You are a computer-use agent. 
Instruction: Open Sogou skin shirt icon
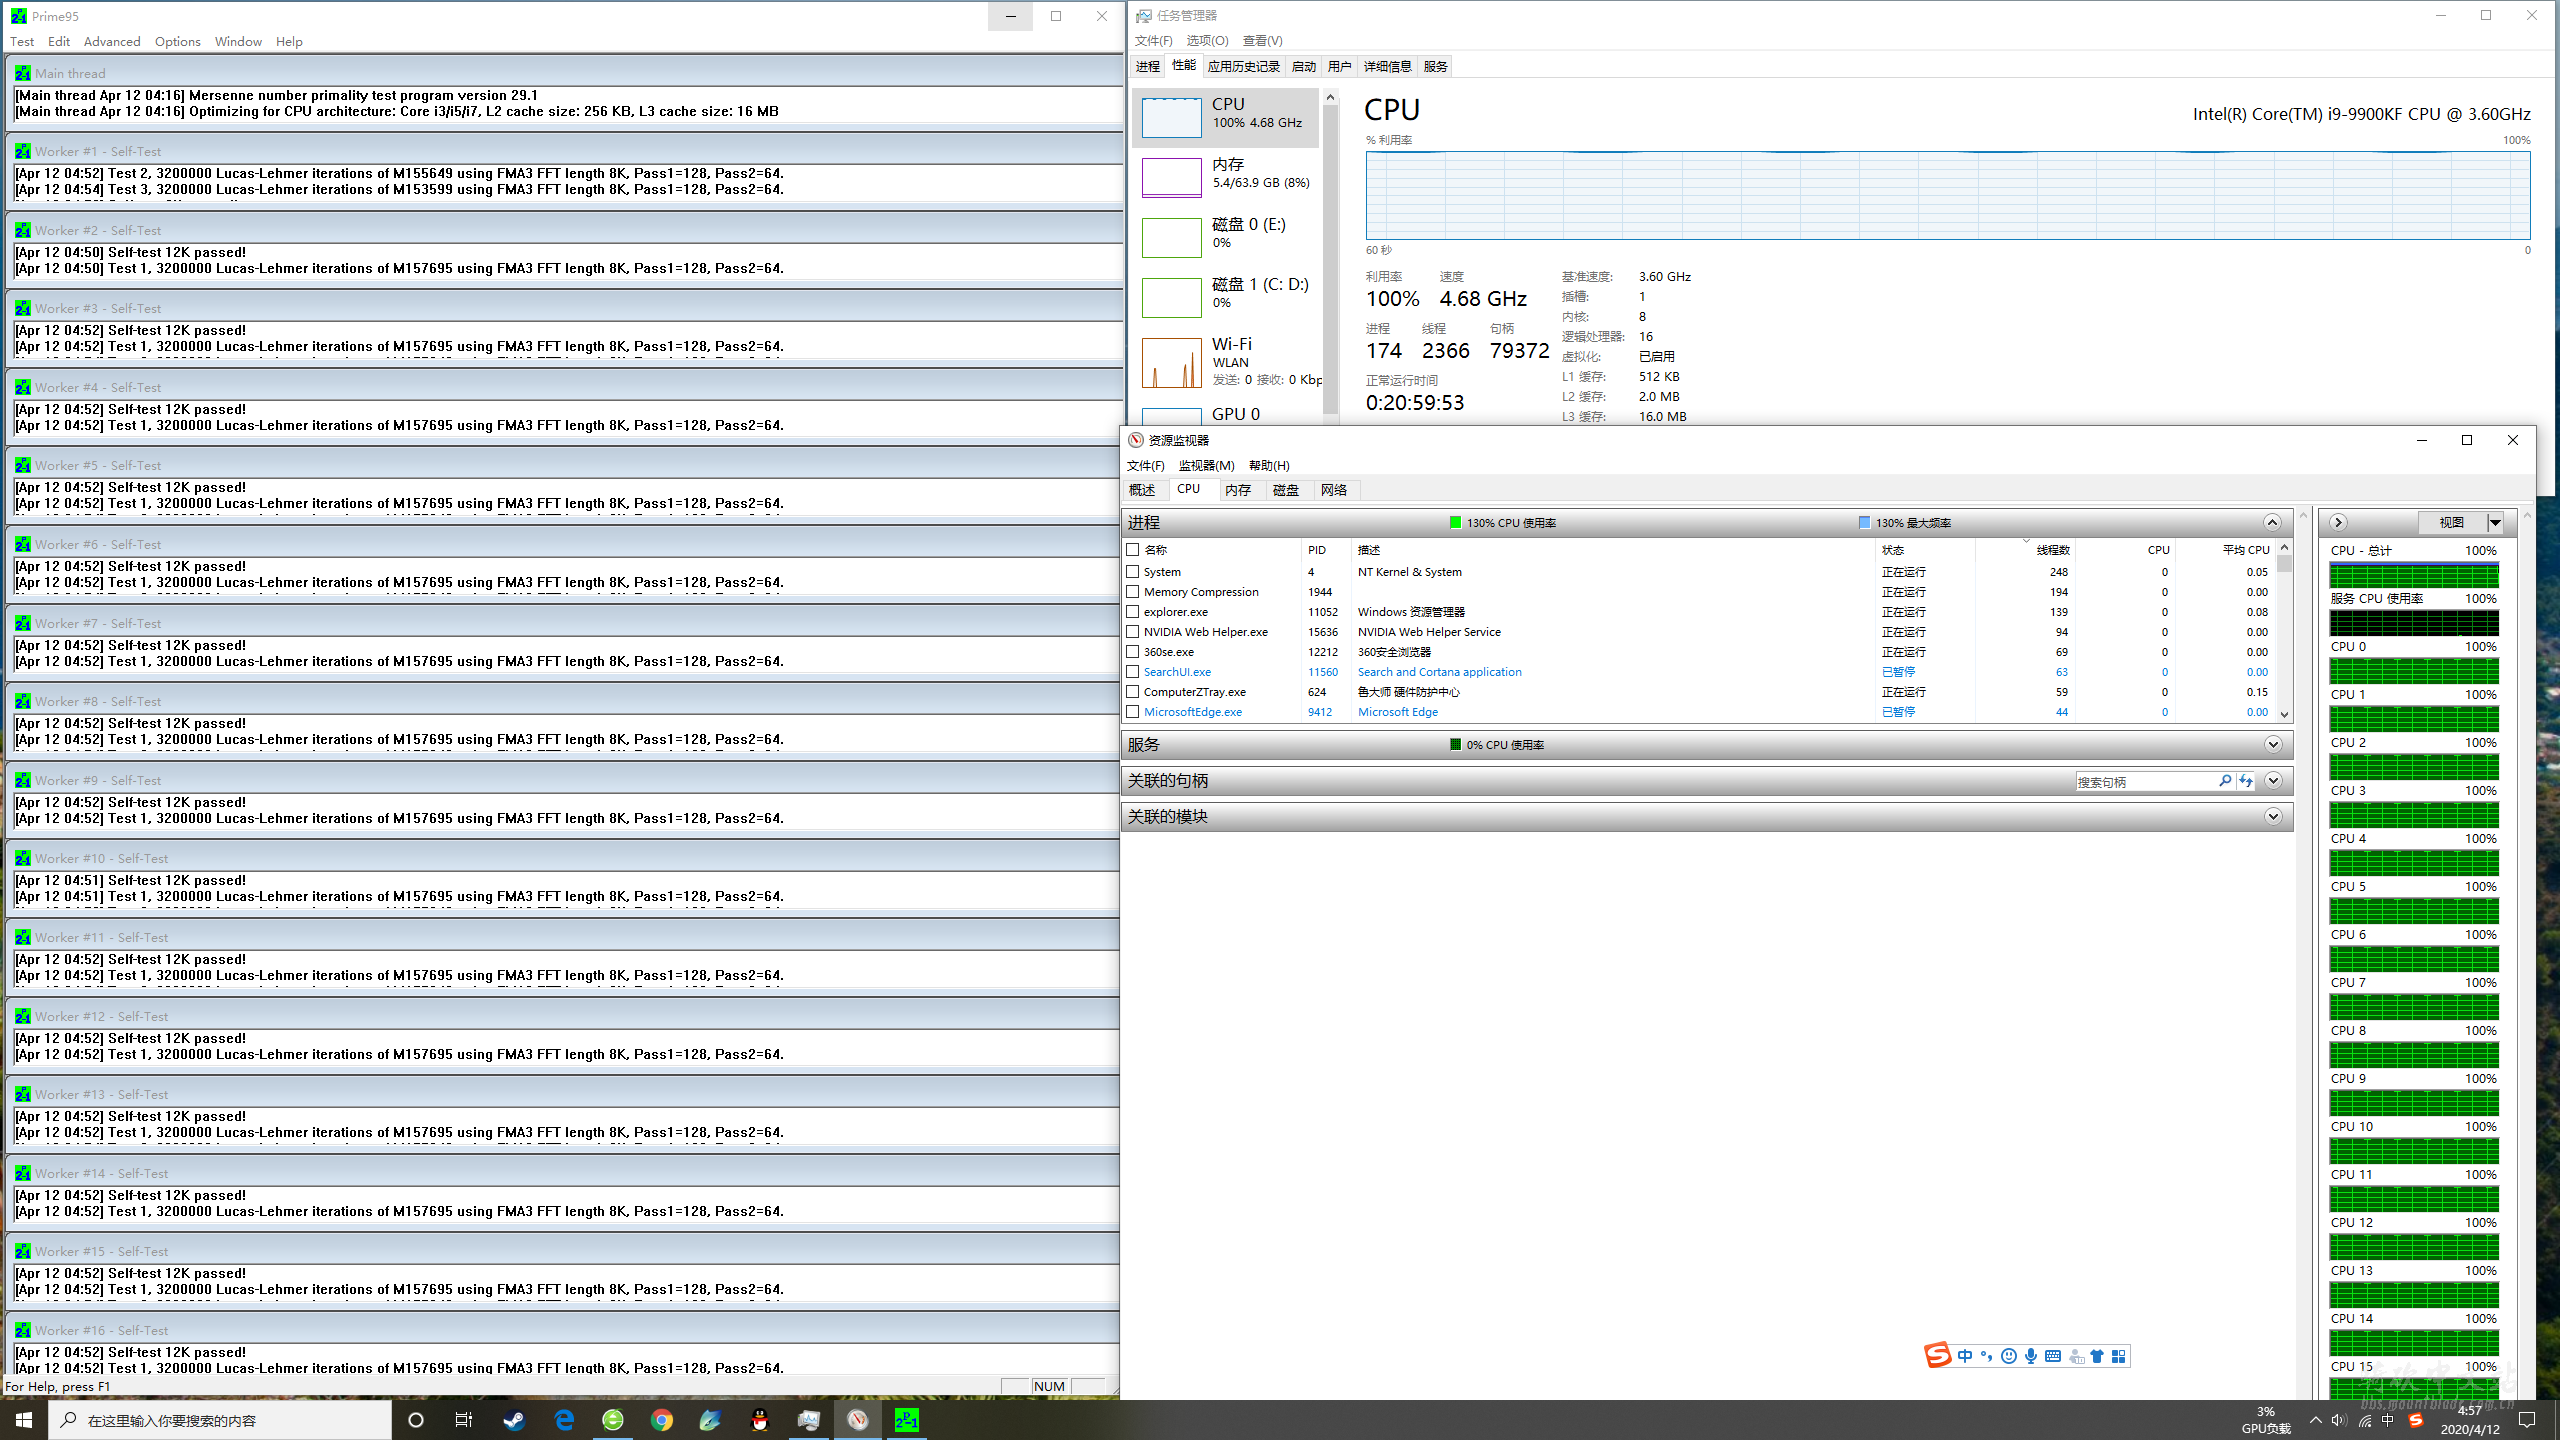[2097, 1356]
